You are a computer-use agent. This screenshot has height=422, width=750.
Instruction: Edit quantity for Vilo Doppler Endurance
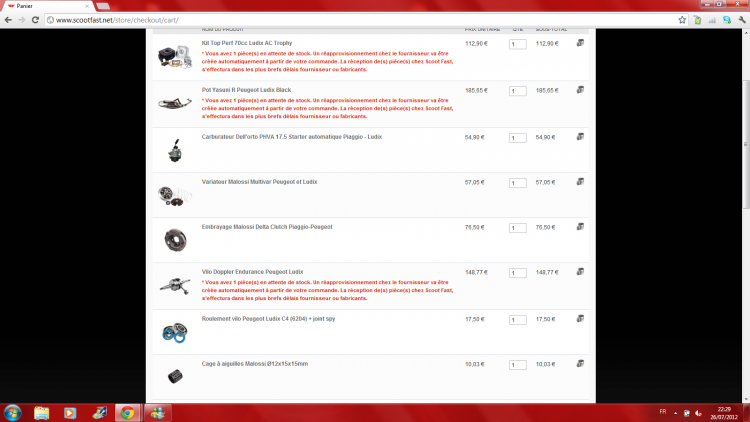(518, 273)
